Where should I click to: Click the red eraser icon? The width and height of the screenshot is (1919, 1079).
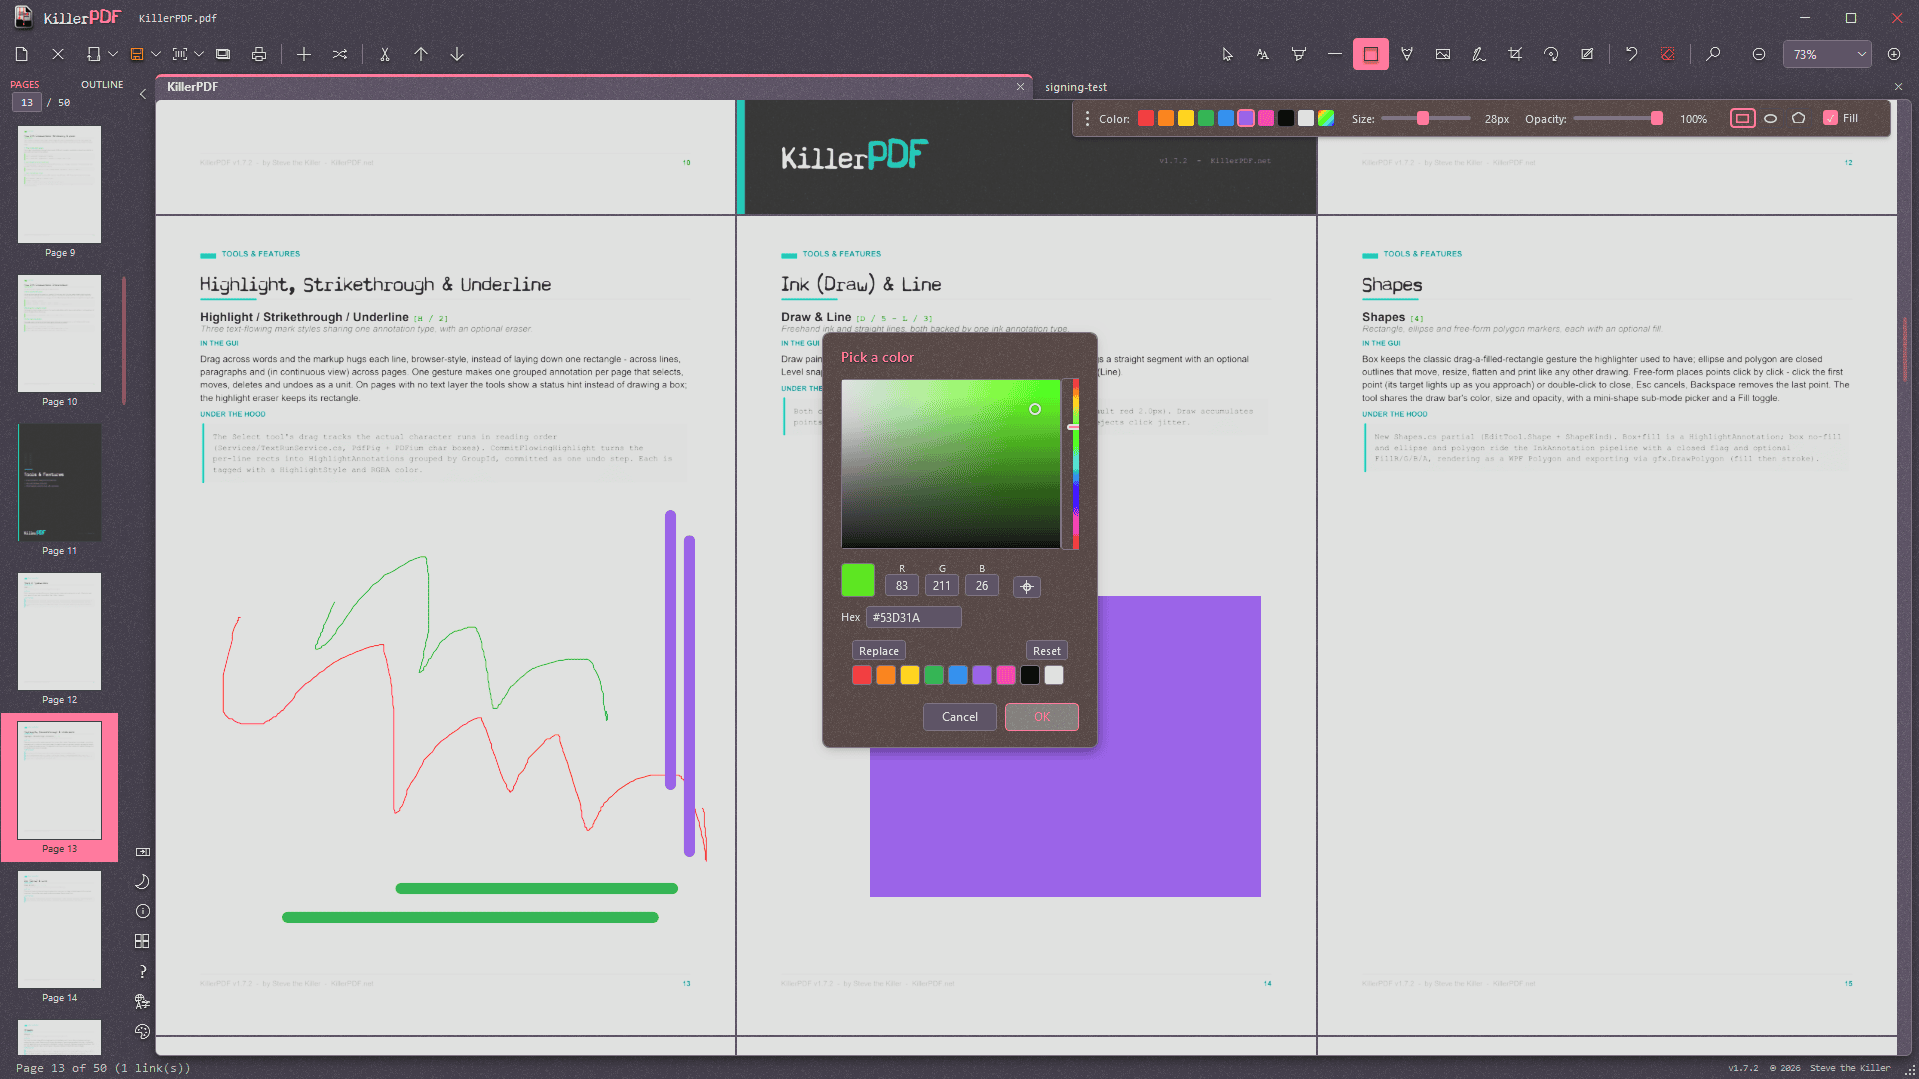(1667, 54)
